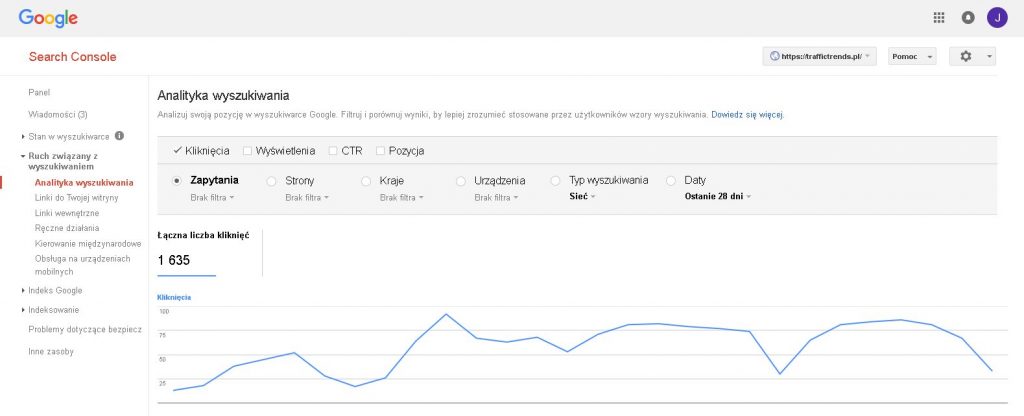Tick the Pozycja checkbox
This screenshot has height=416, width=1024.
point(380,151)
